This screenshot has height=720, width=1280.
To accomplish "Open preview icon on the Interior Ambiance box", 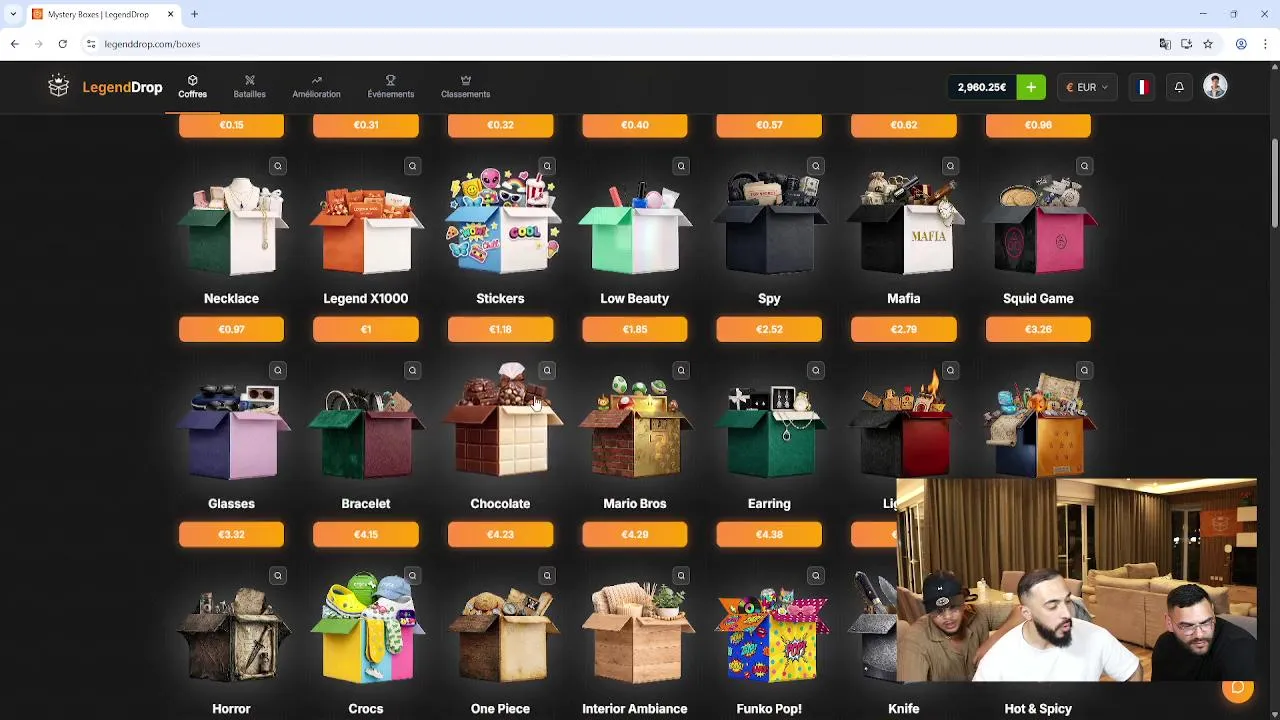I will point(681,576).
